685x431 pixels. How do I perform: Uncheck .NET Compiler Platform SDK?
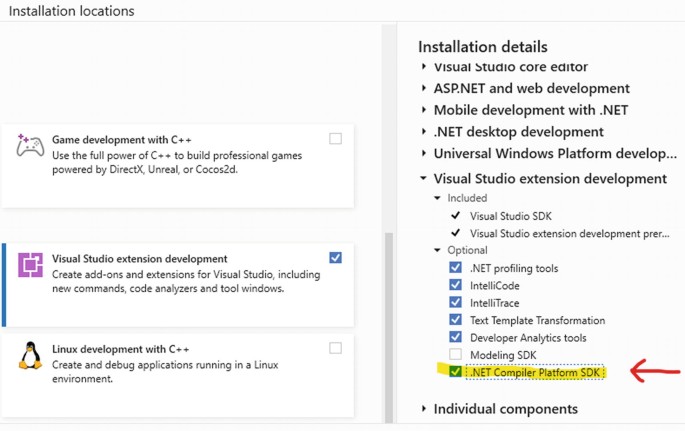coord(455,372)
